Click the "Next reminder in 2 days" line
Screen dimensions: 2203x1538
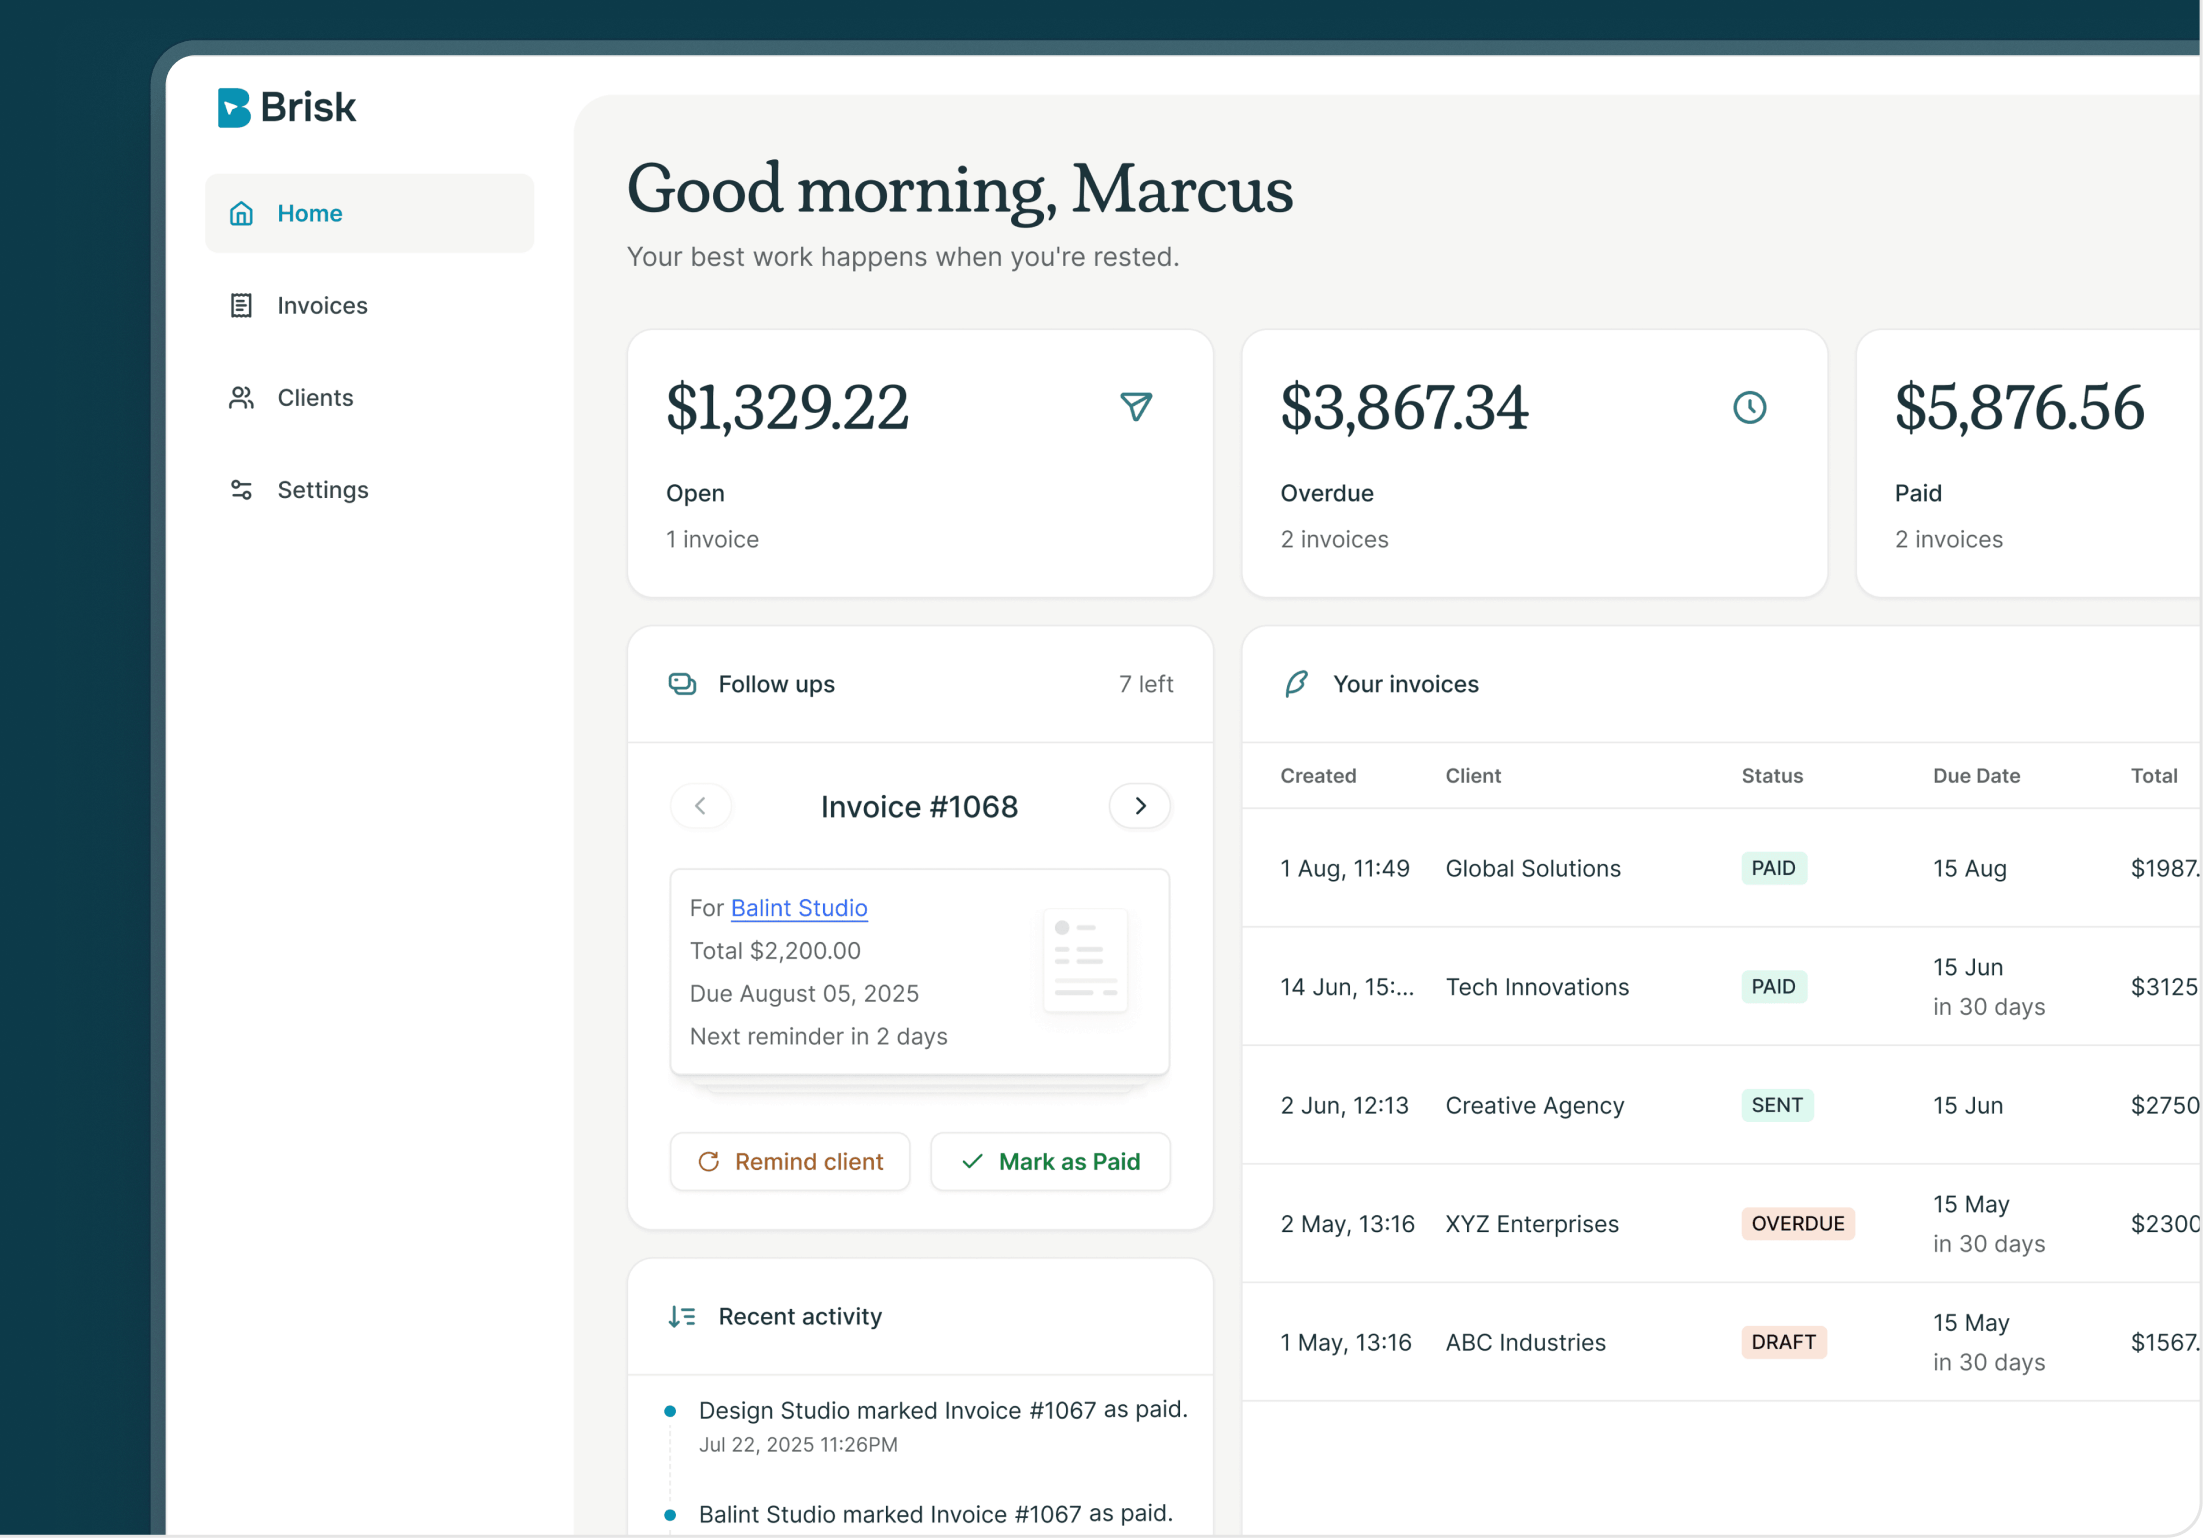point(819,1037)
